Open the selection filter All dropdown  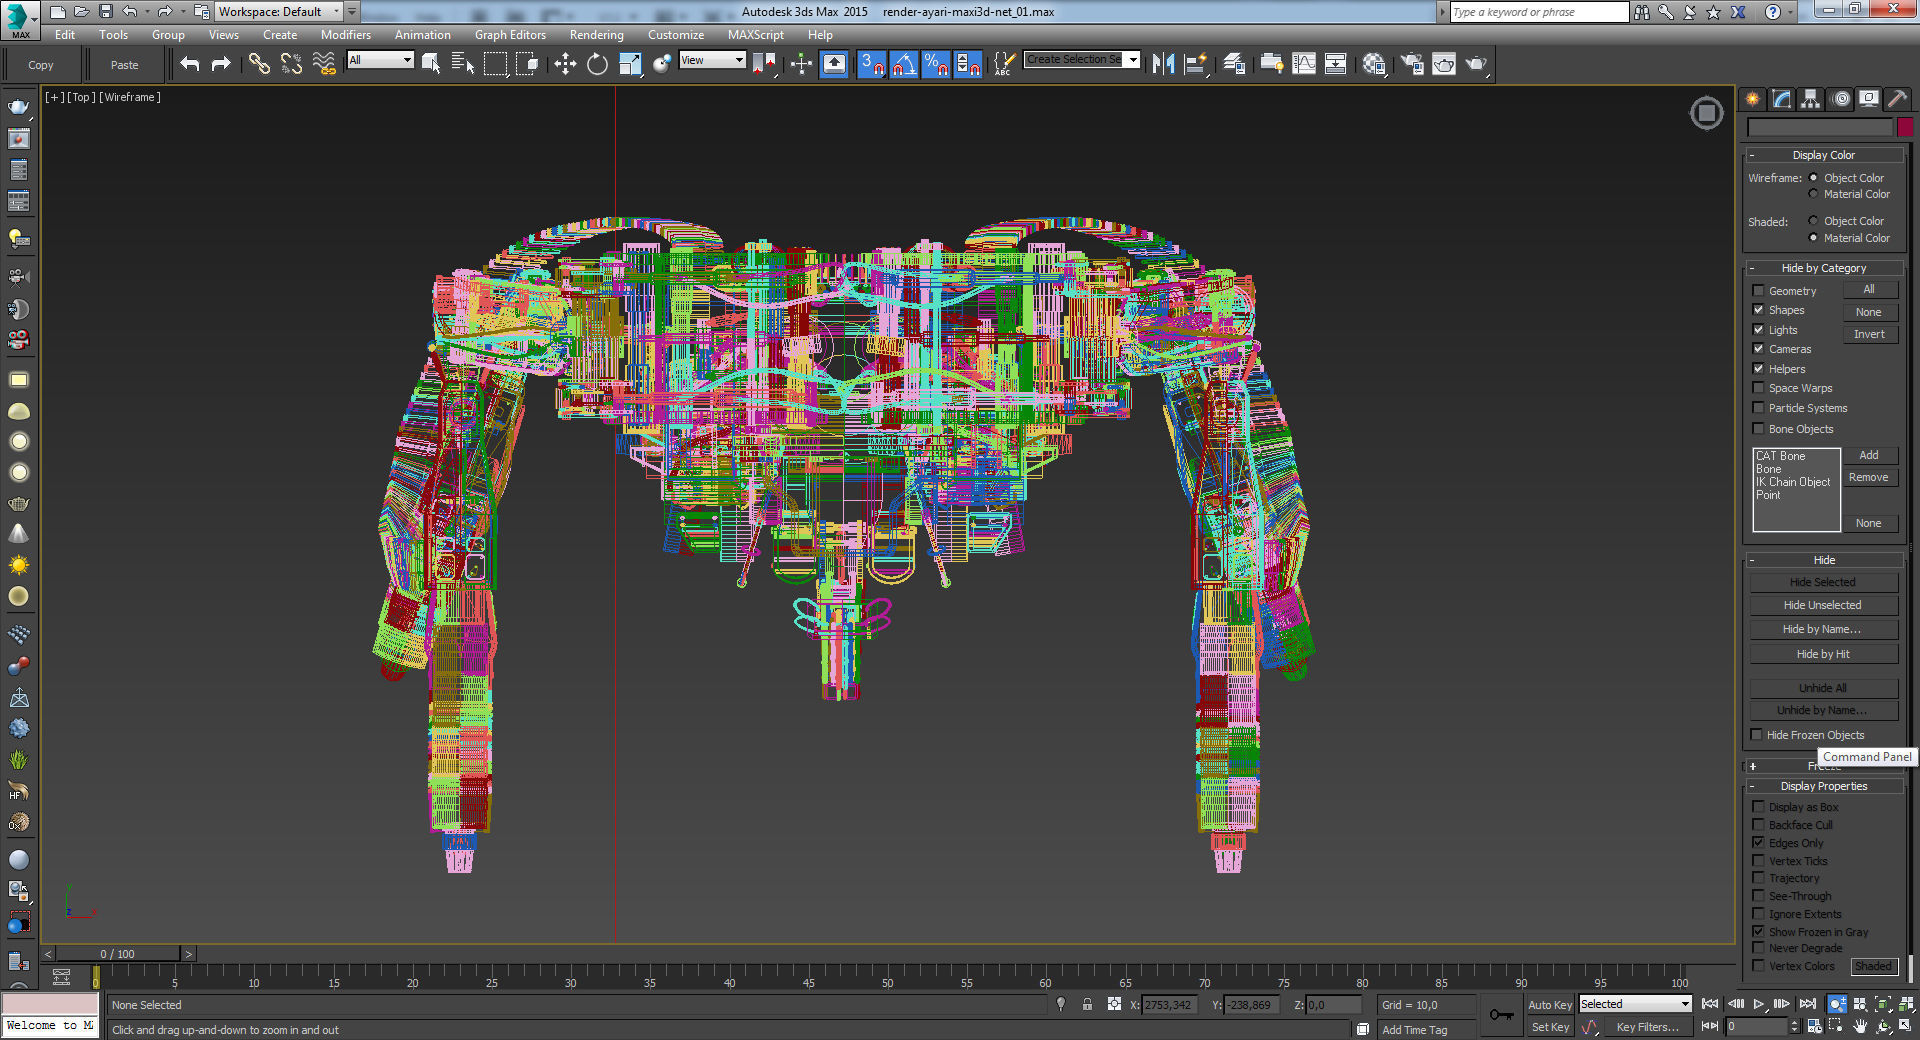tap(380, 60)
